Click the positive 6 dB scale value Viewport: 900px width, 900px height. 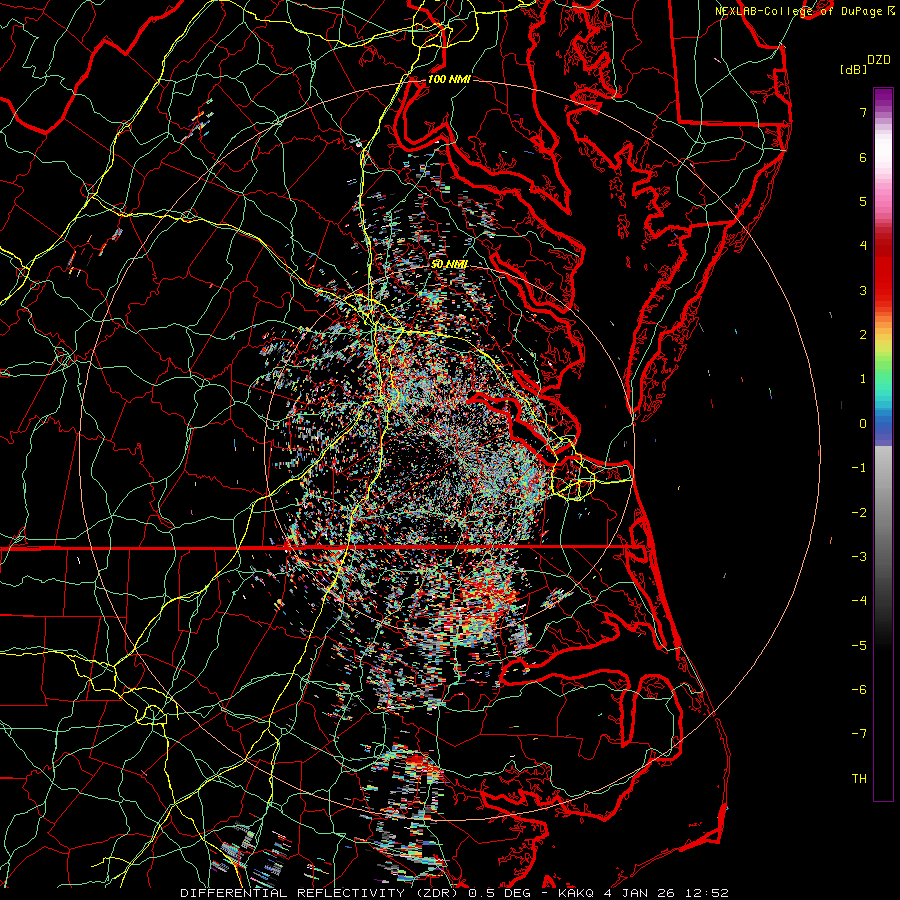(x=863, y=157)
